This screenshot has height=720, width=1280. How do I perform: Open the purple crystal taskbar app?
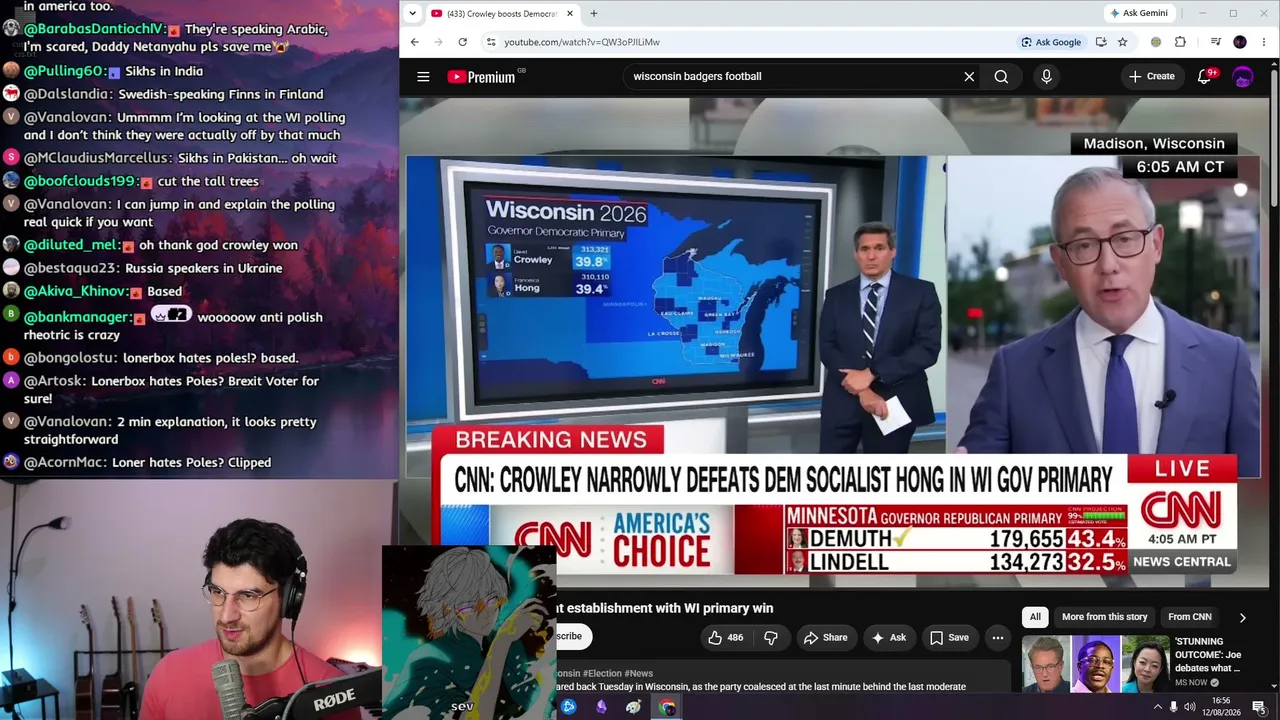[601, 707]
